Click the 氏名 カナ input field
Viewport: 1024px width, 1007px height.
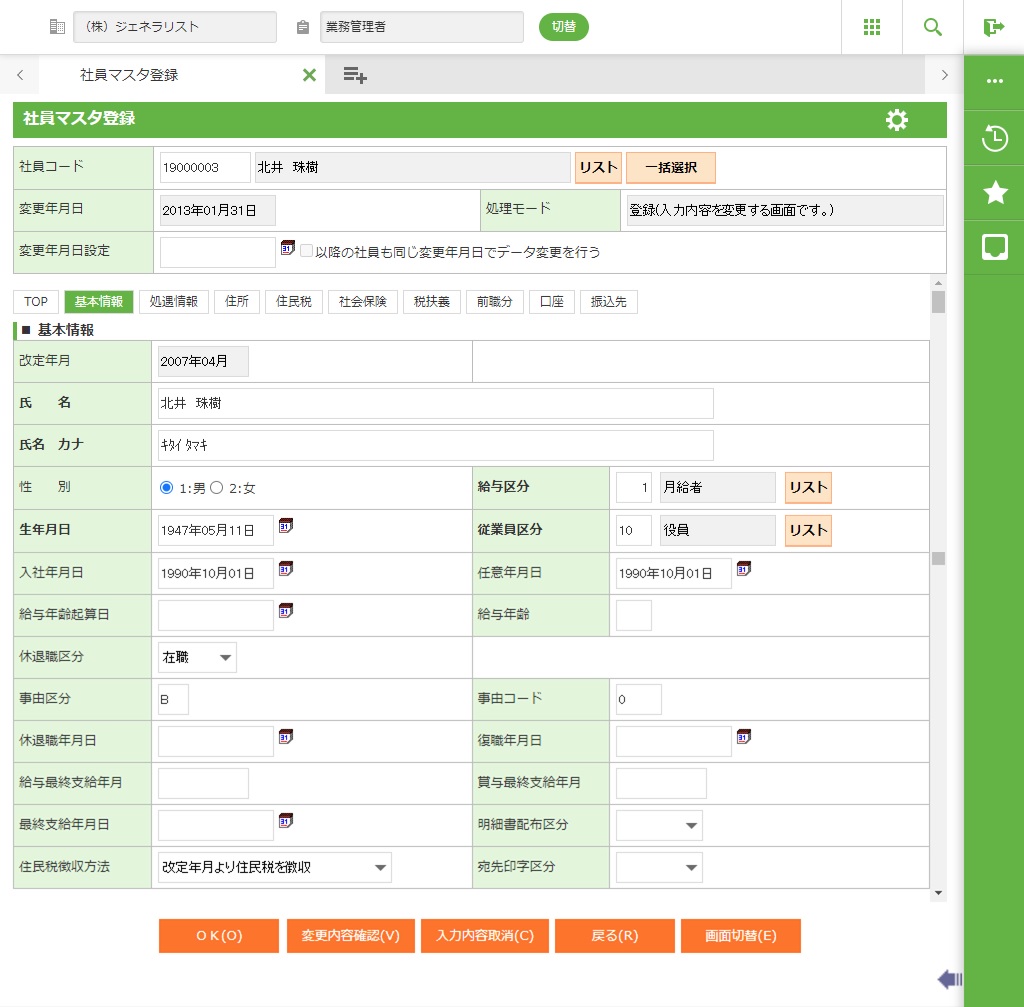pos(435,445)
